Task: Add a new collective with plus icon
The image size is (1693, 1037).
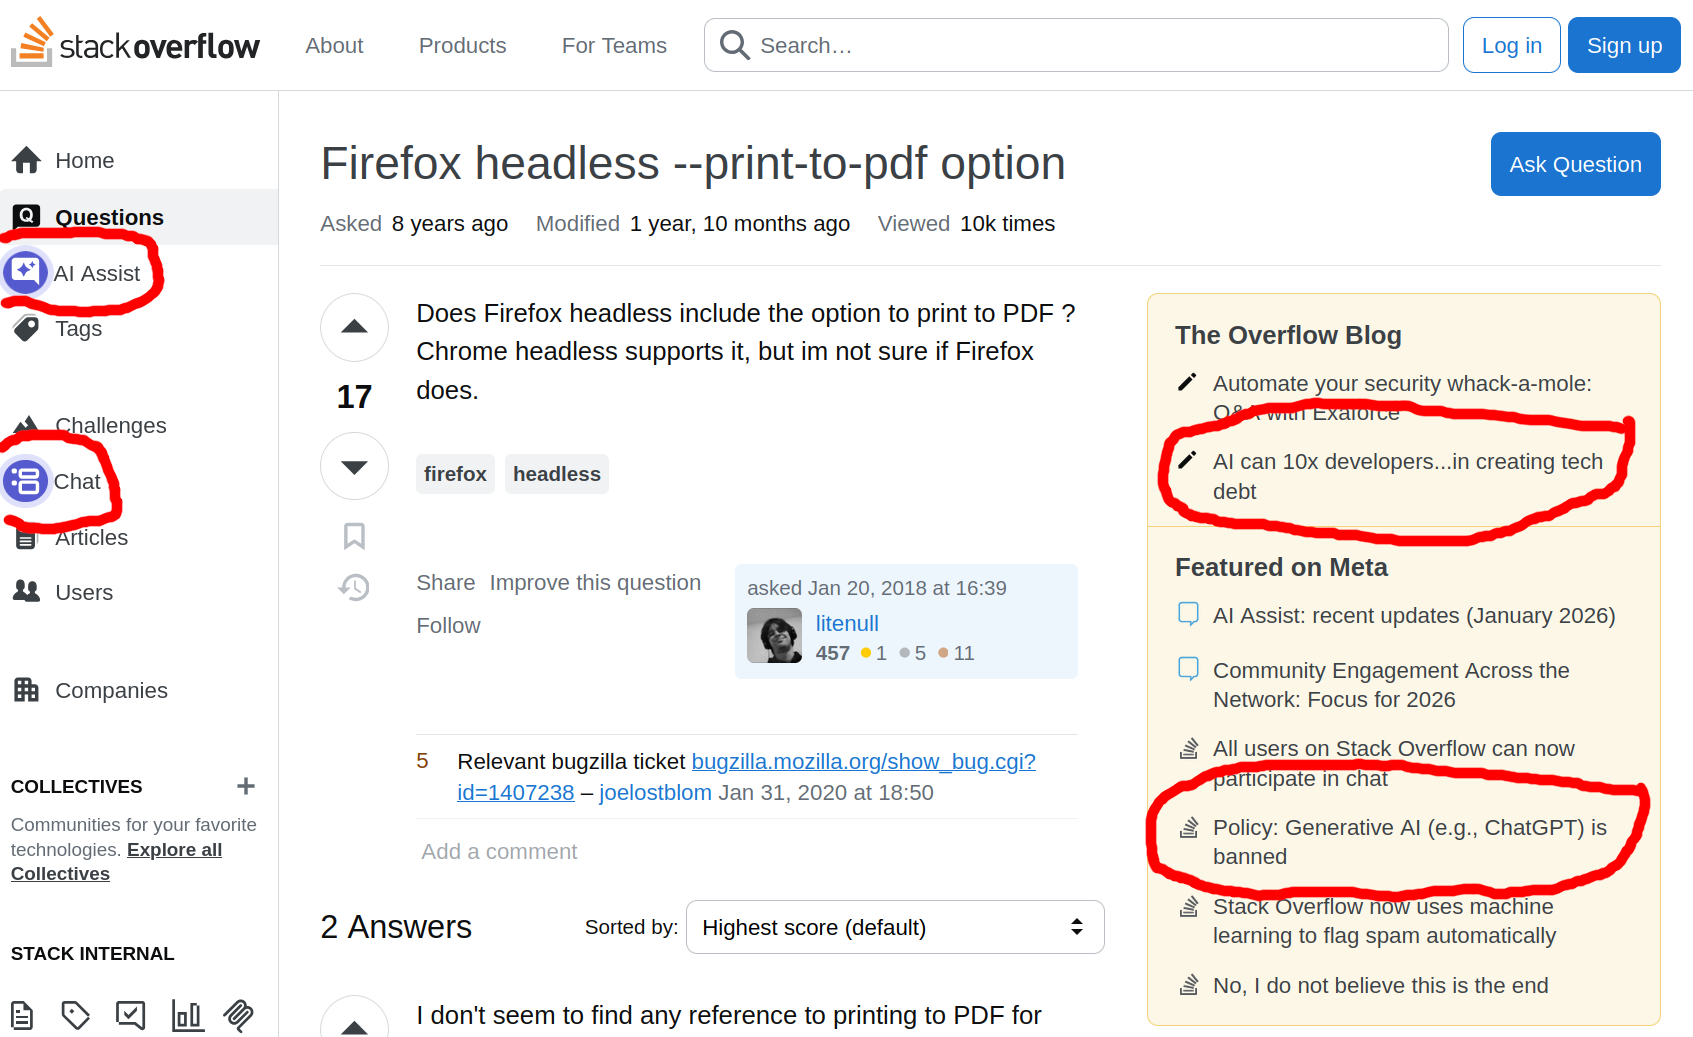Action: point(246,786)
